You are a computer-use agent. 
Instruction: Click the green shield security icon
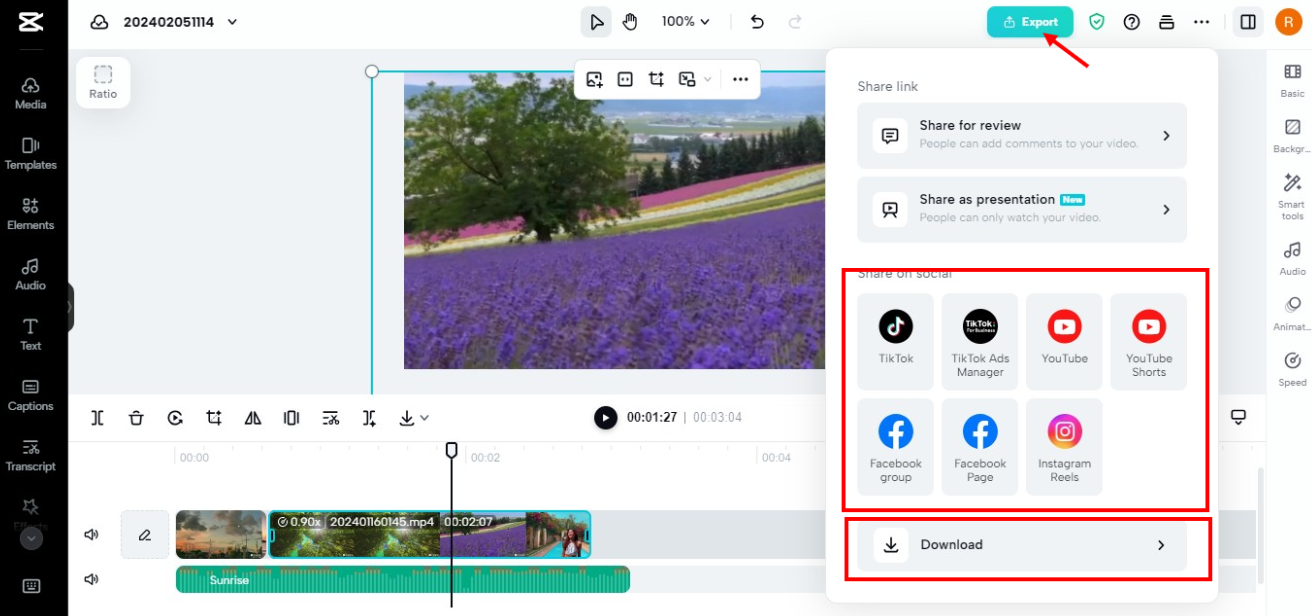[1097, 22]
